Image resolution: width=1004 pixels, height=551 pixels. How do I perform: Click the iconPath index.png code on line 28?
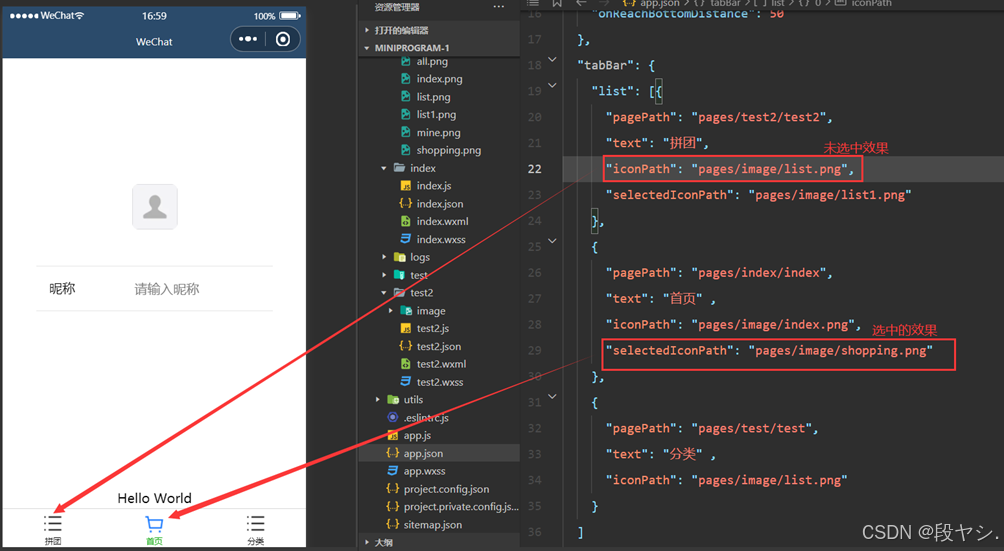point(734,324)
